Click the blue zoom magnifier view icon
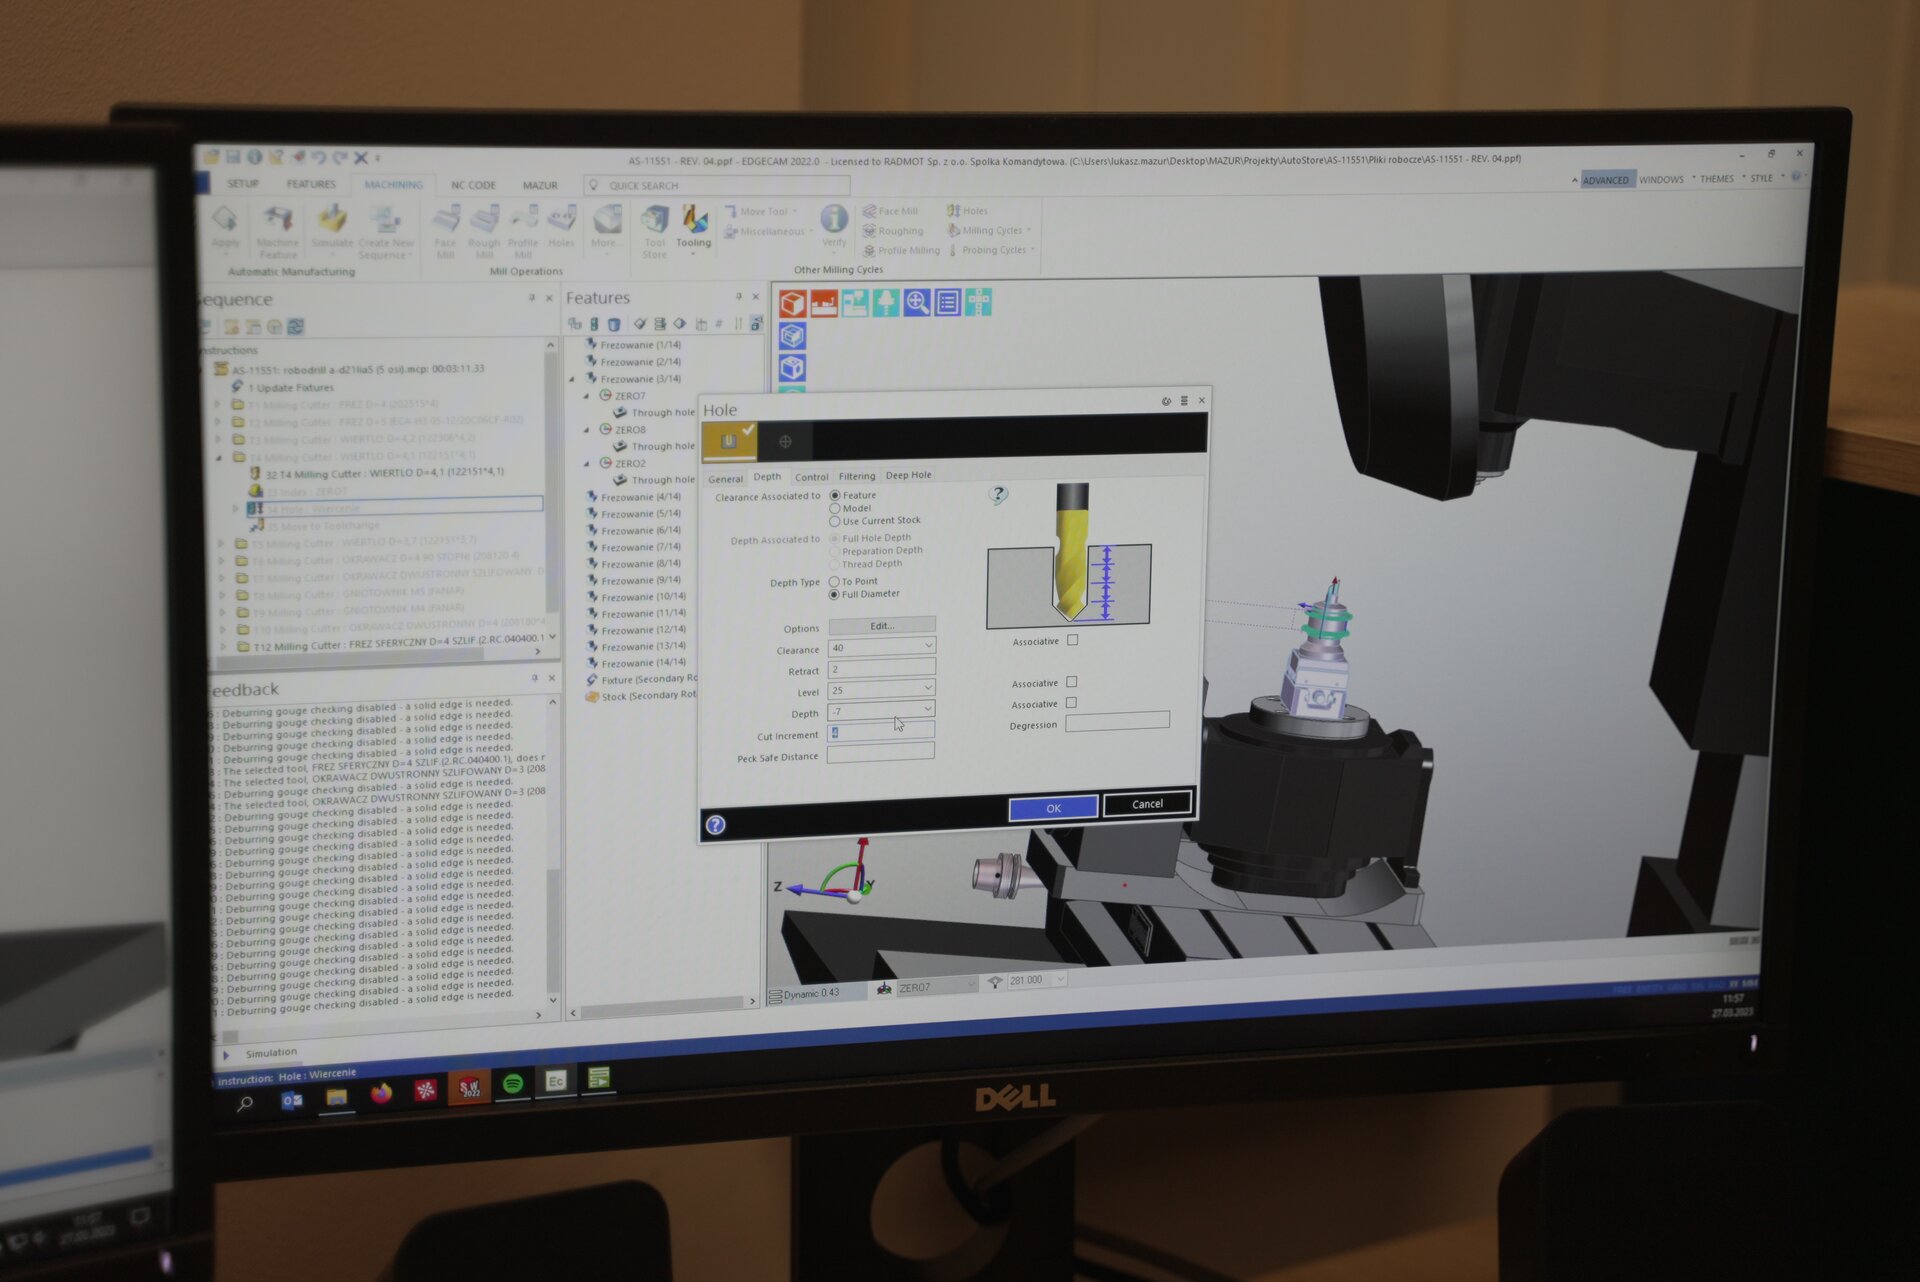 [916, 302]
